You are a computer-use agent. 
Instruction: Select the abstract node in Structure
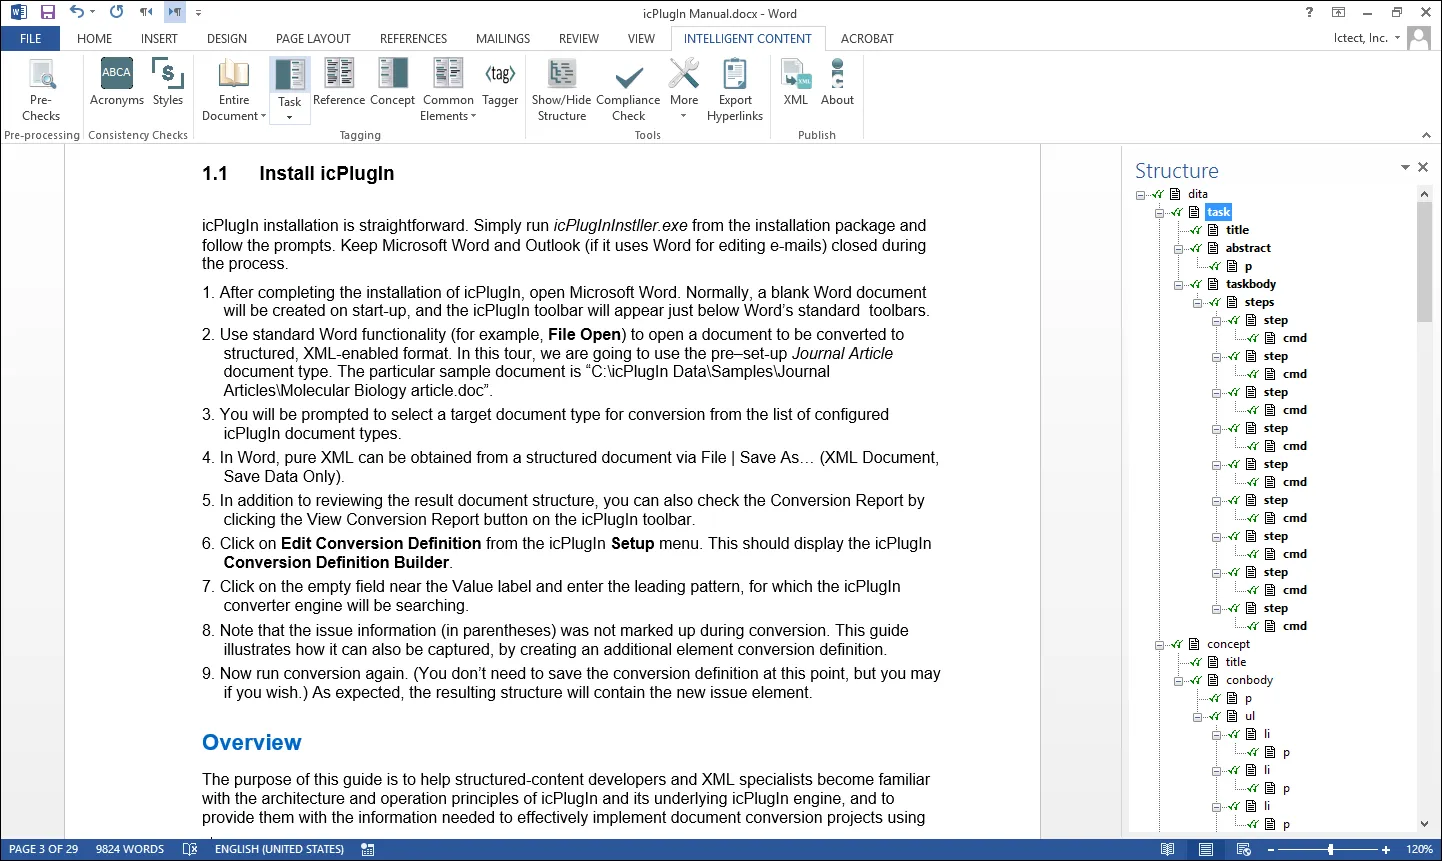point(1248,248)
